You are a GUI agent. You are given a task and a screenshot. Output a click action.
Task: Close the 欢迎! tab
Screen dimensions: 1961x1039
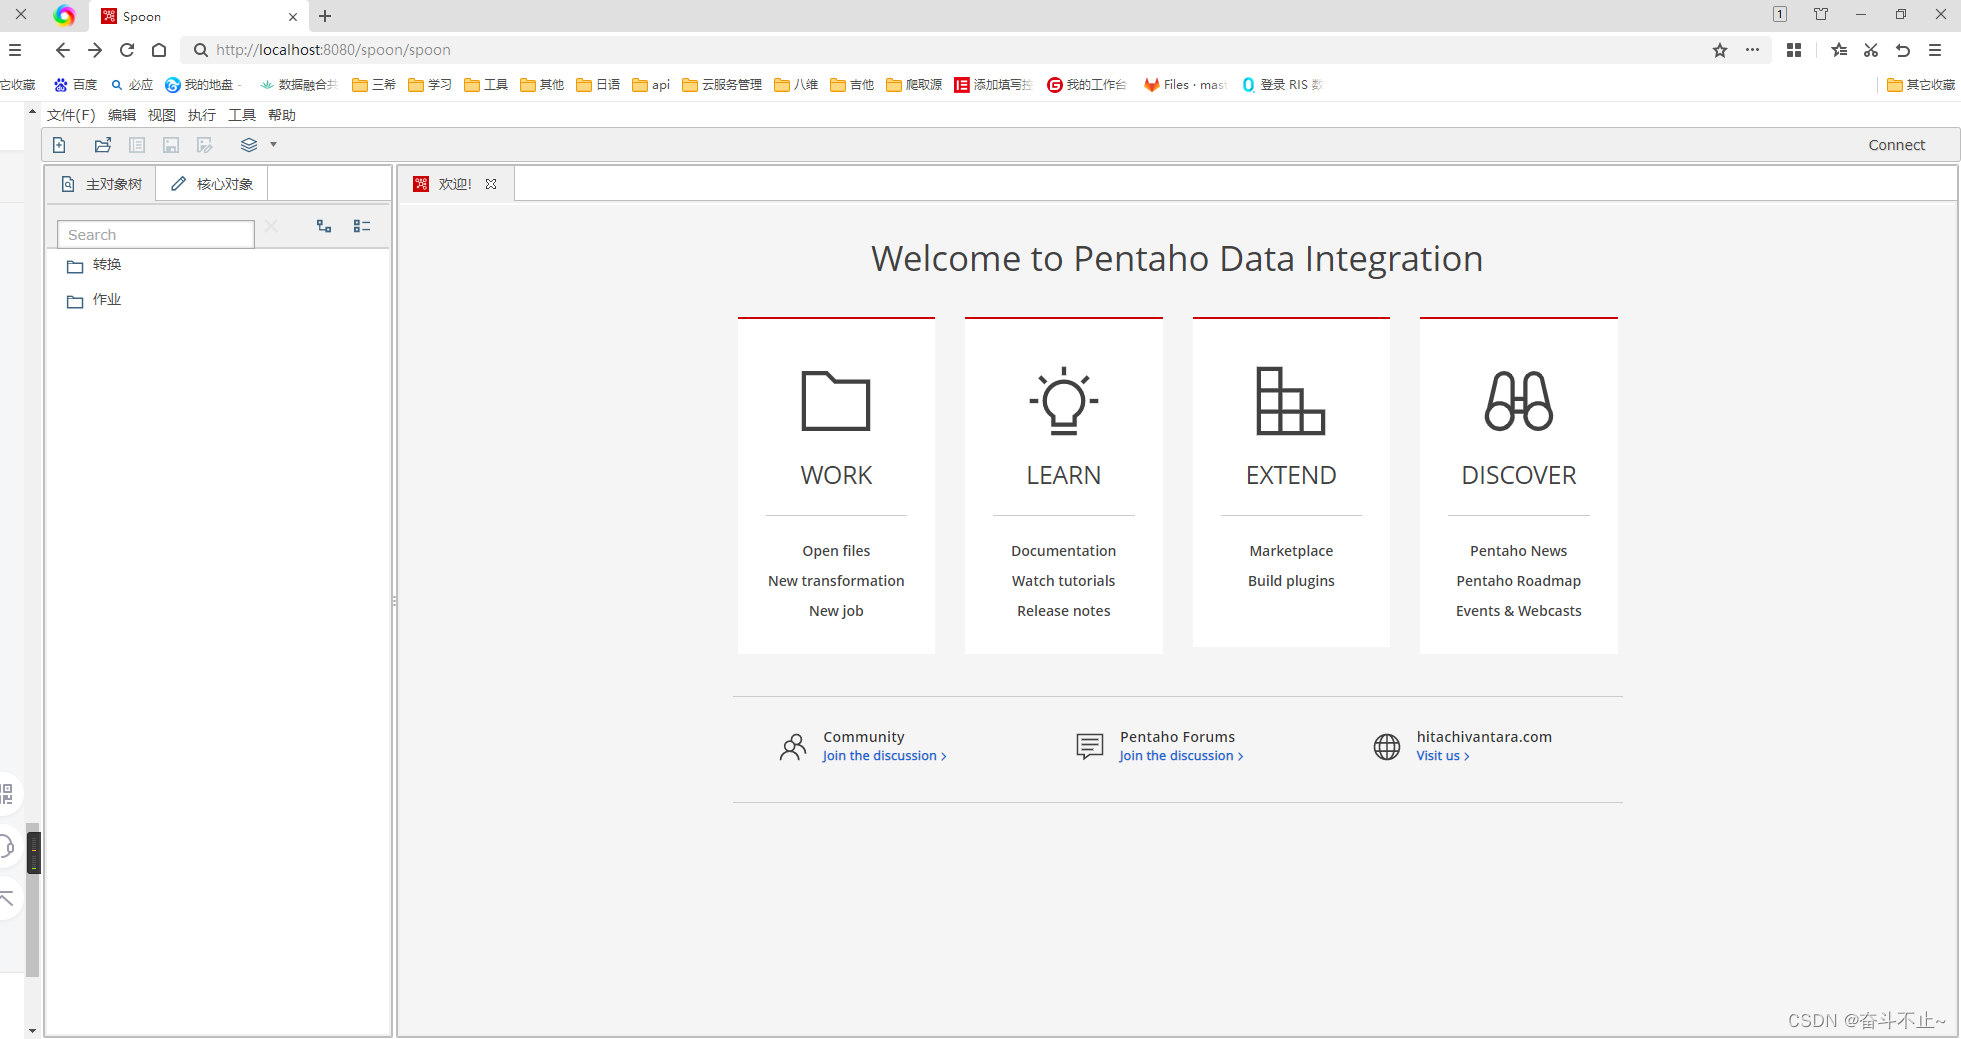pyautogui.click(x=491, y=184)
